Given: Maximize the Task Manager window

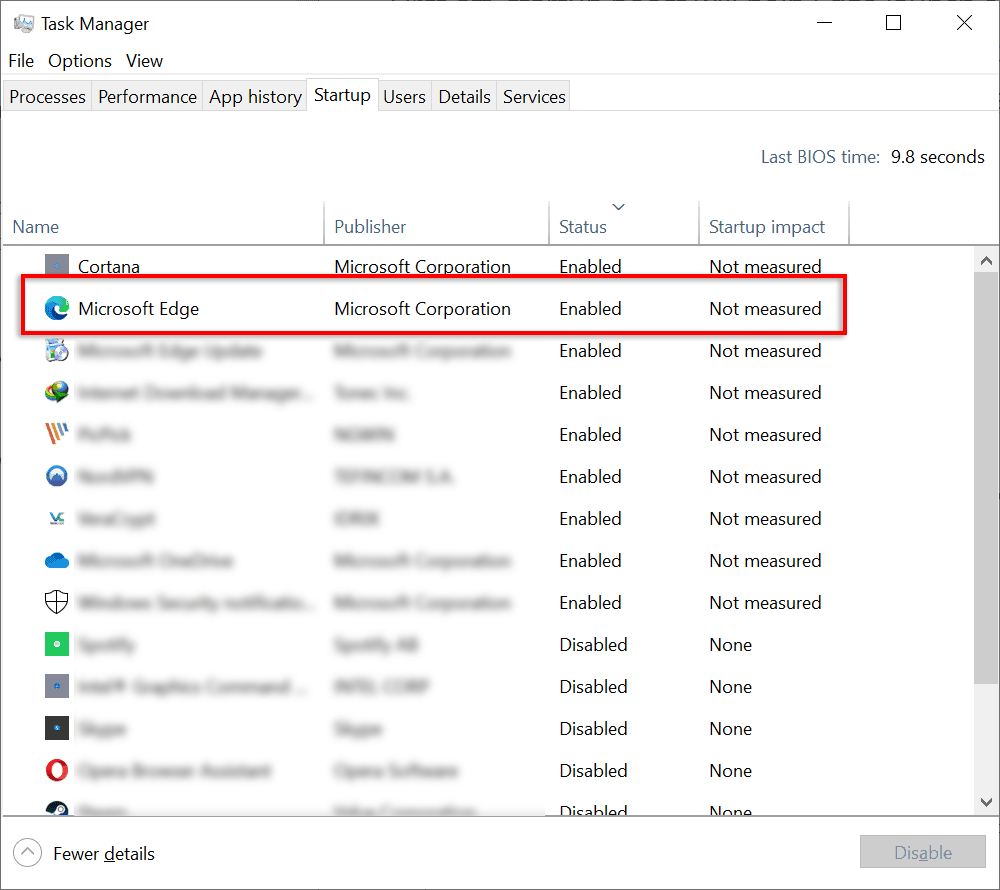Looking at the screenshot, I should (x=893, y=23).
